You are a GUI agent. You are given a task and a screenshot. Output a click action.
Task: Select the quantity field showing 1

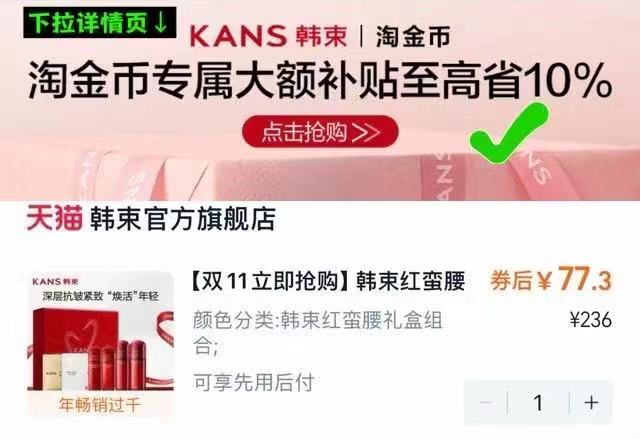click(x=539, y=402)
